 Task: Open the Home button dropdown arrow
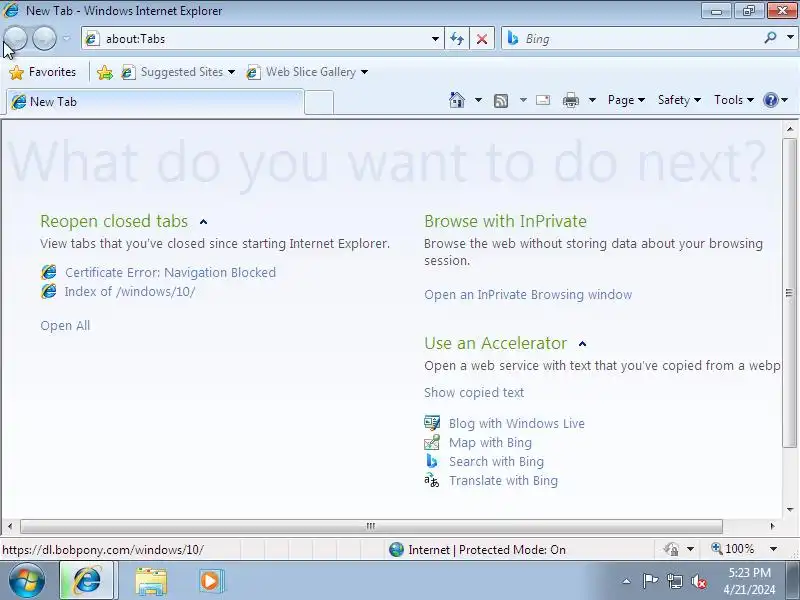tap(478, 100)
